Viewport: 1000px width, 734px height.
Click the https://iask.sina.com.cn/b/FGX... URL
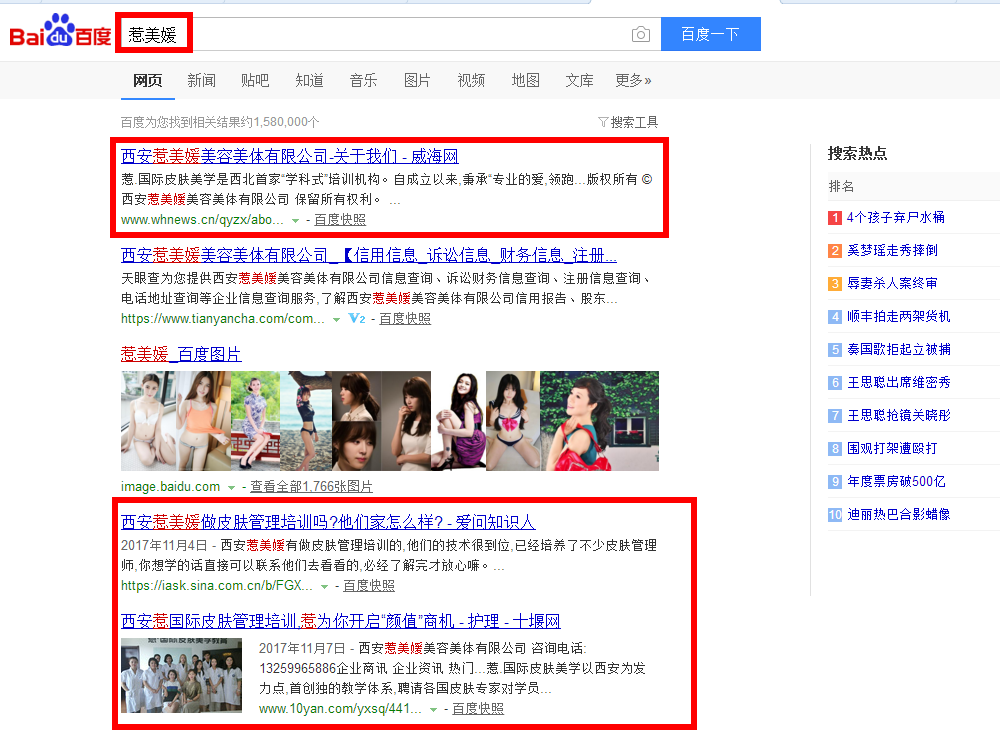point(217,586)
